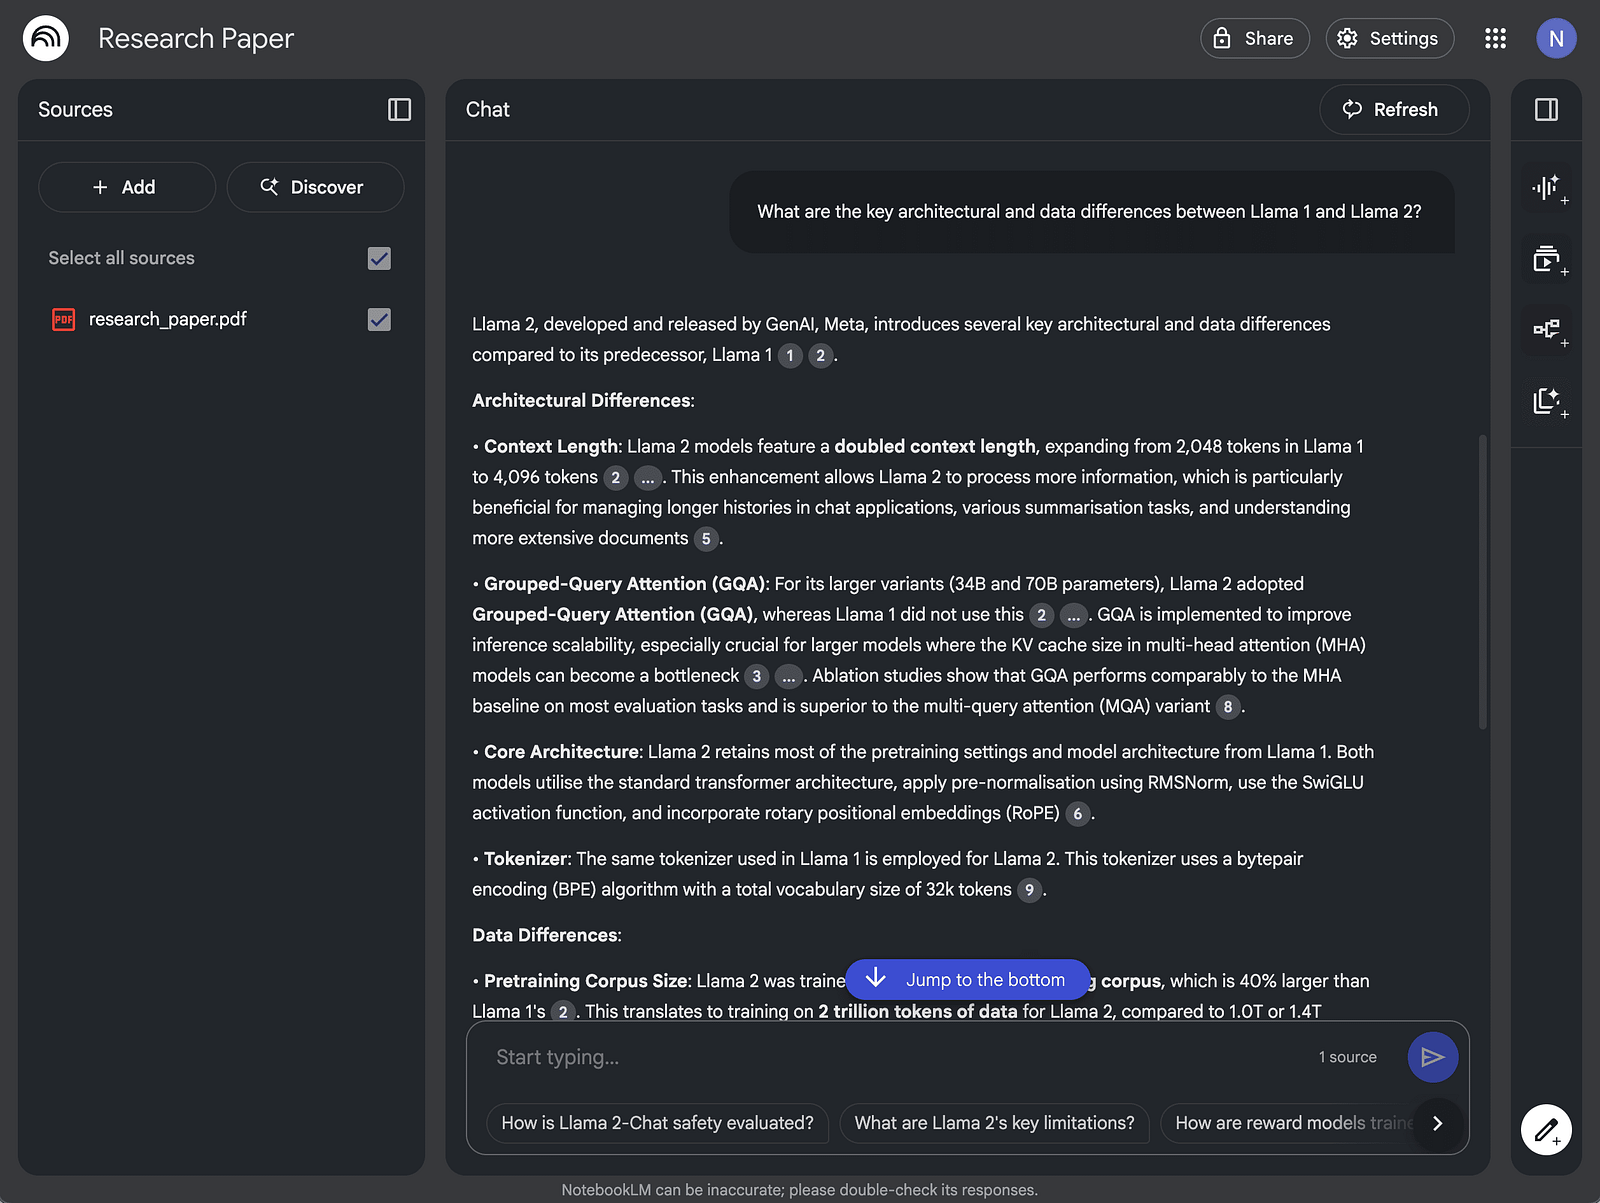Viewport: 1600px width, 1203px height.
Task: Send the chat message
Action: tap(1432, 1057)
